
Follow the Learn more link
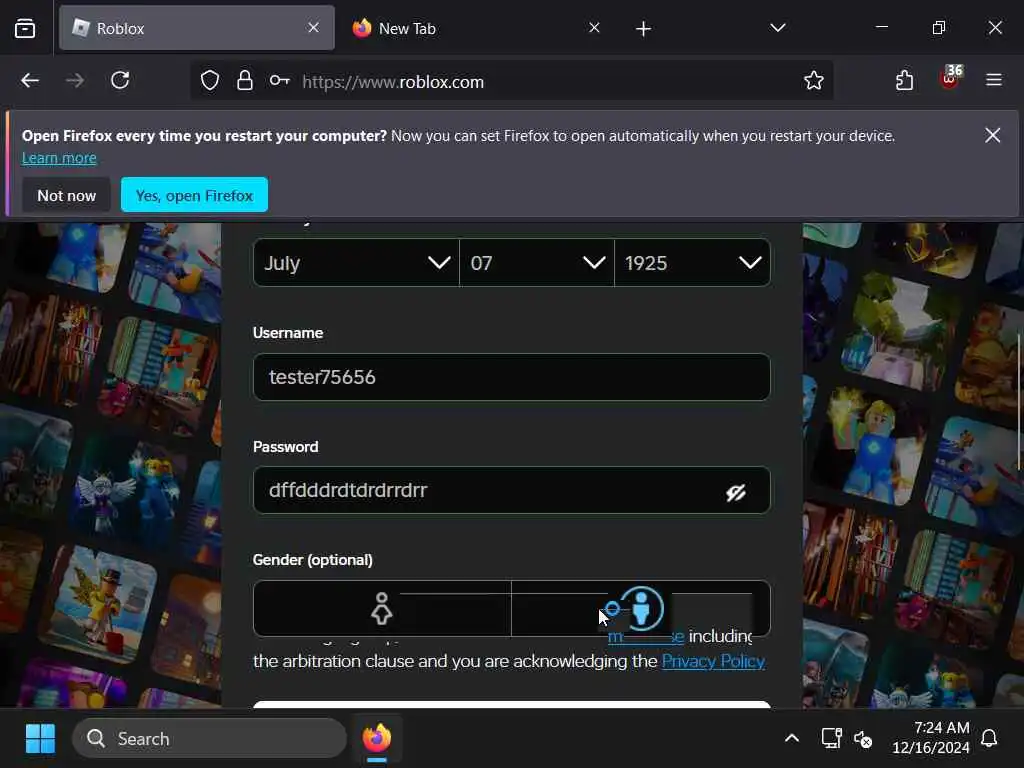[x=59, y=158]
